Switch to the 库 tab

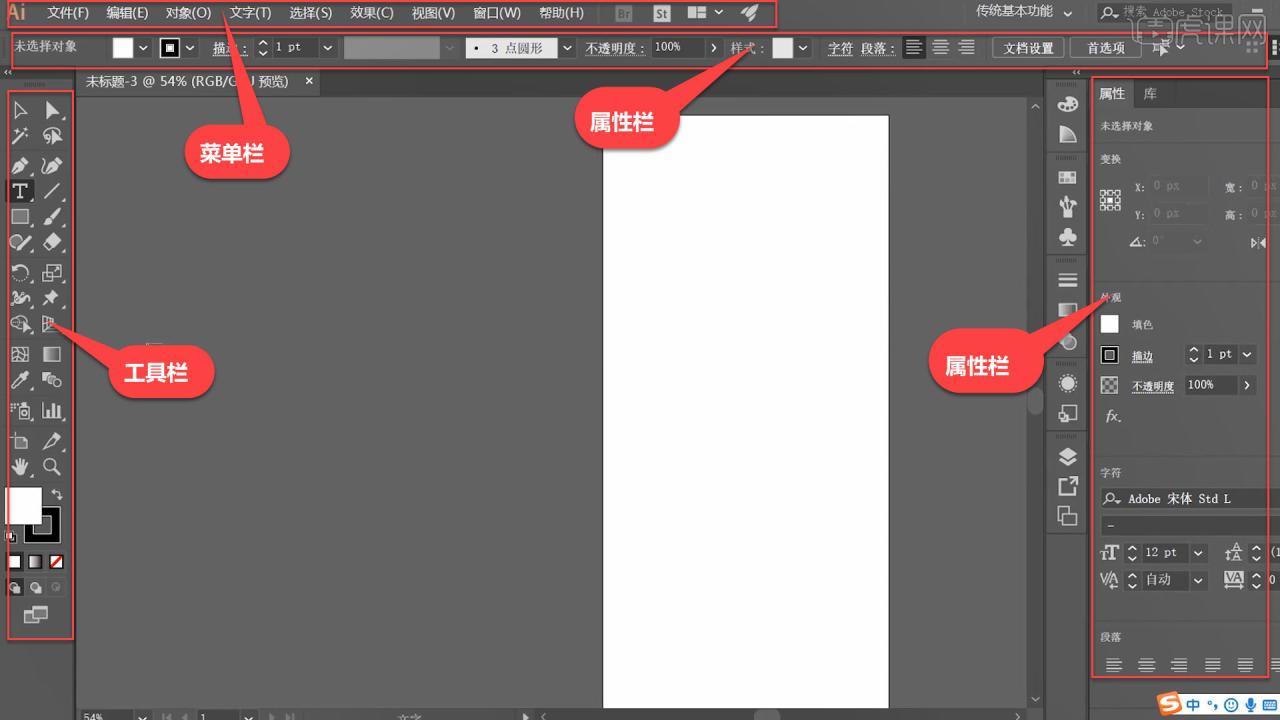(1150, 94)
